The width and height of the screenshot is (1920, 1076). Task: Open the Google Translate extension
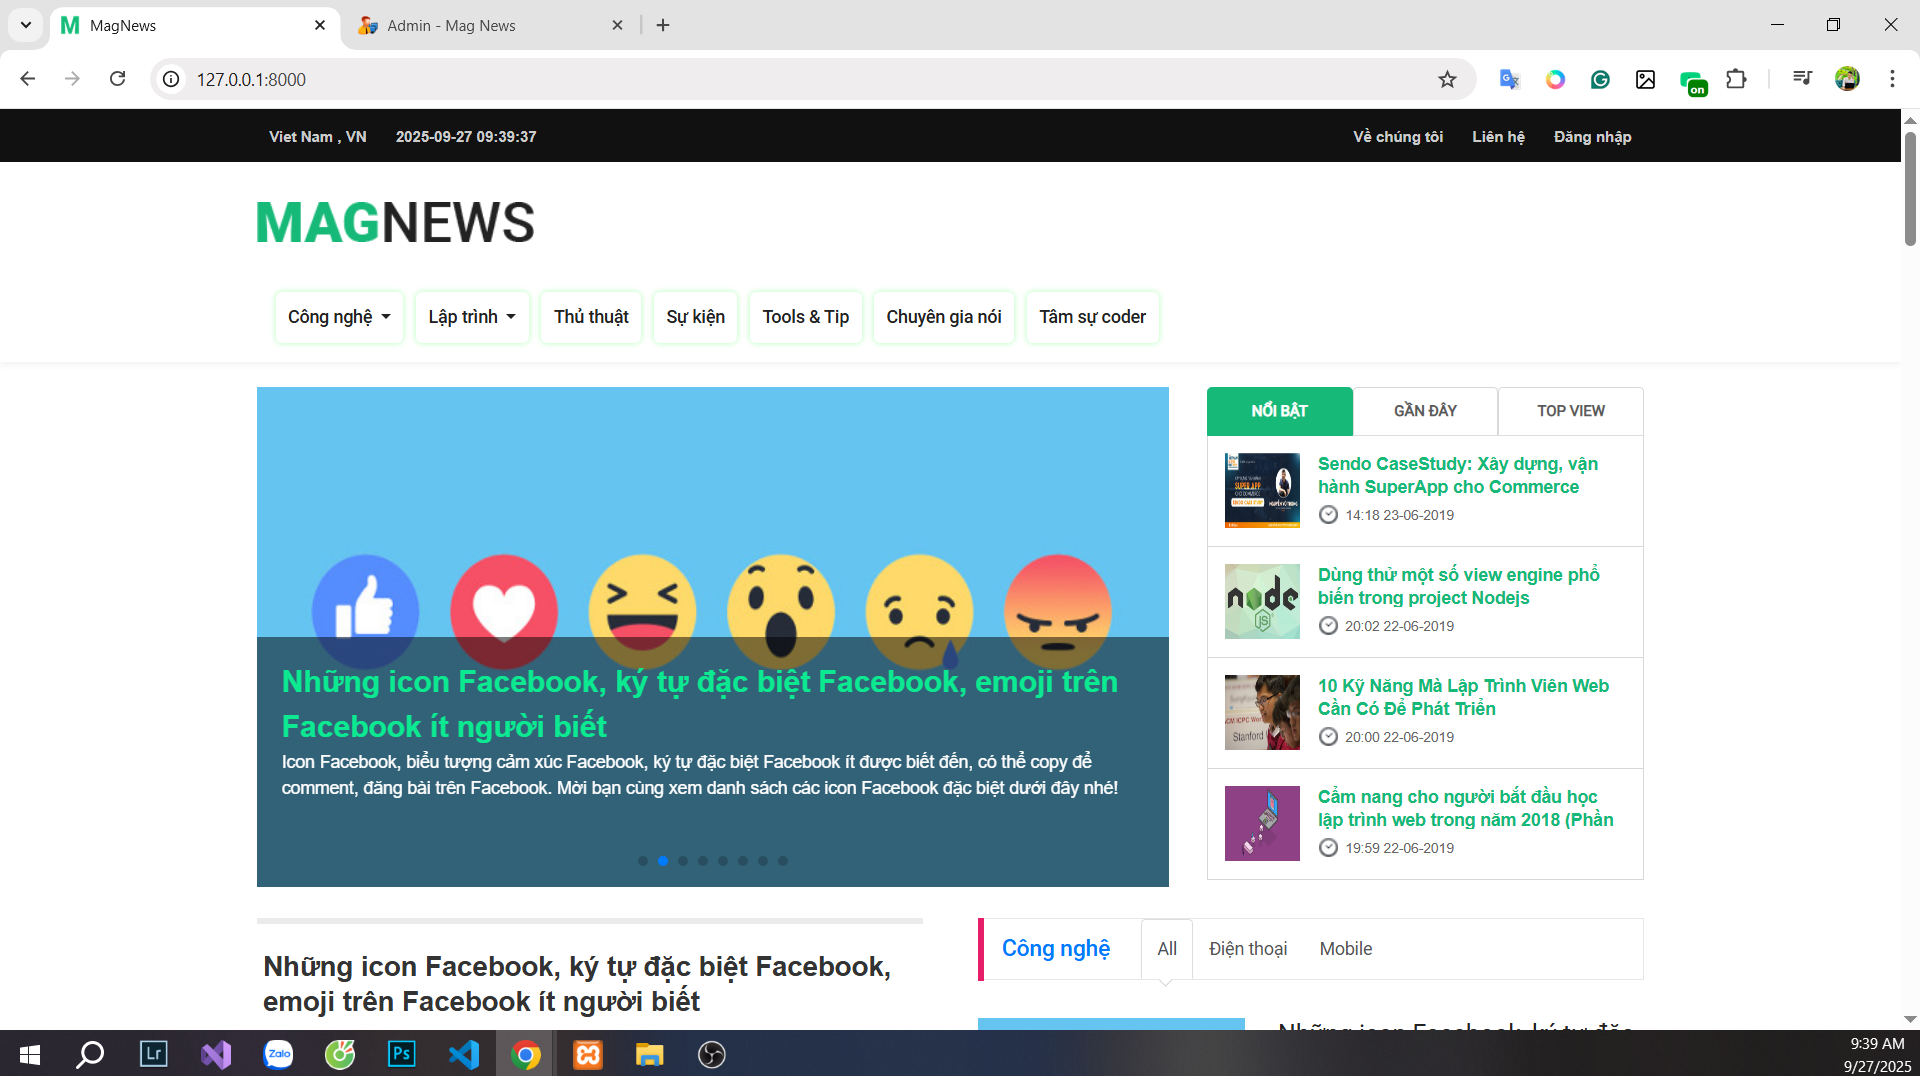[x=1509, y=79]
